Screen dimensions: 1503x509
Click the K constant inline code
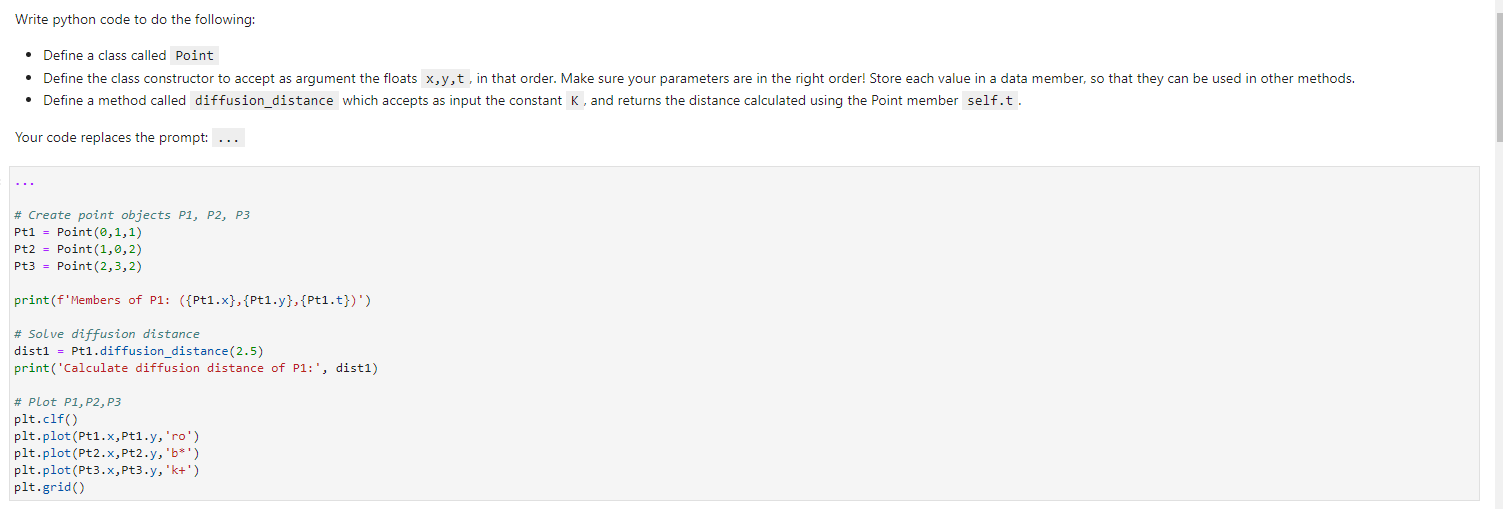click(x=574, y=100)
